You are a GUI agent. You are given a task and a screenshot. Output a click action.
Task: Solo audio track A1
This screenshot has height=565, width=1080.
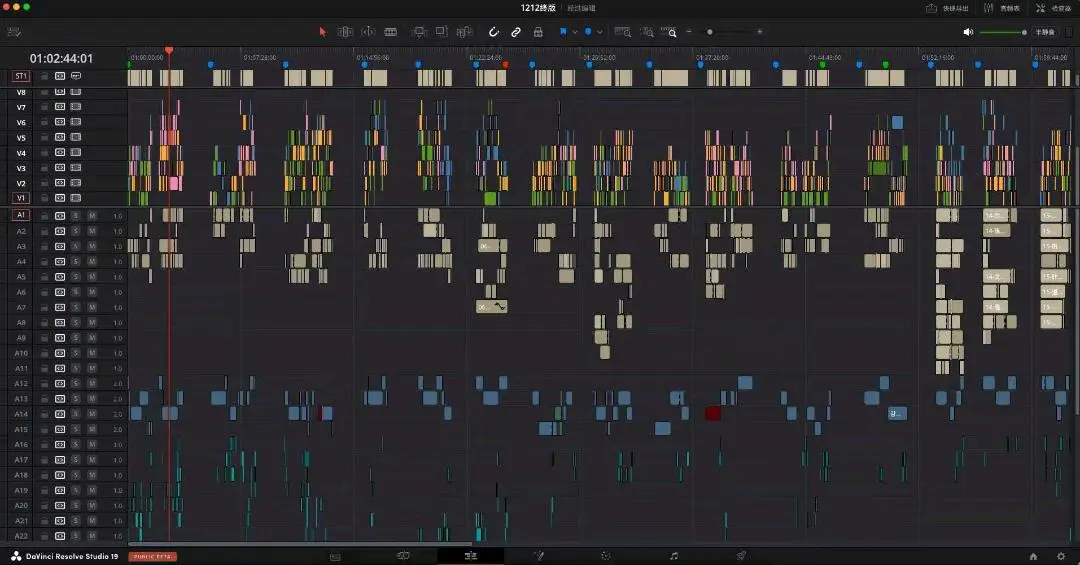tap(76, 216)
